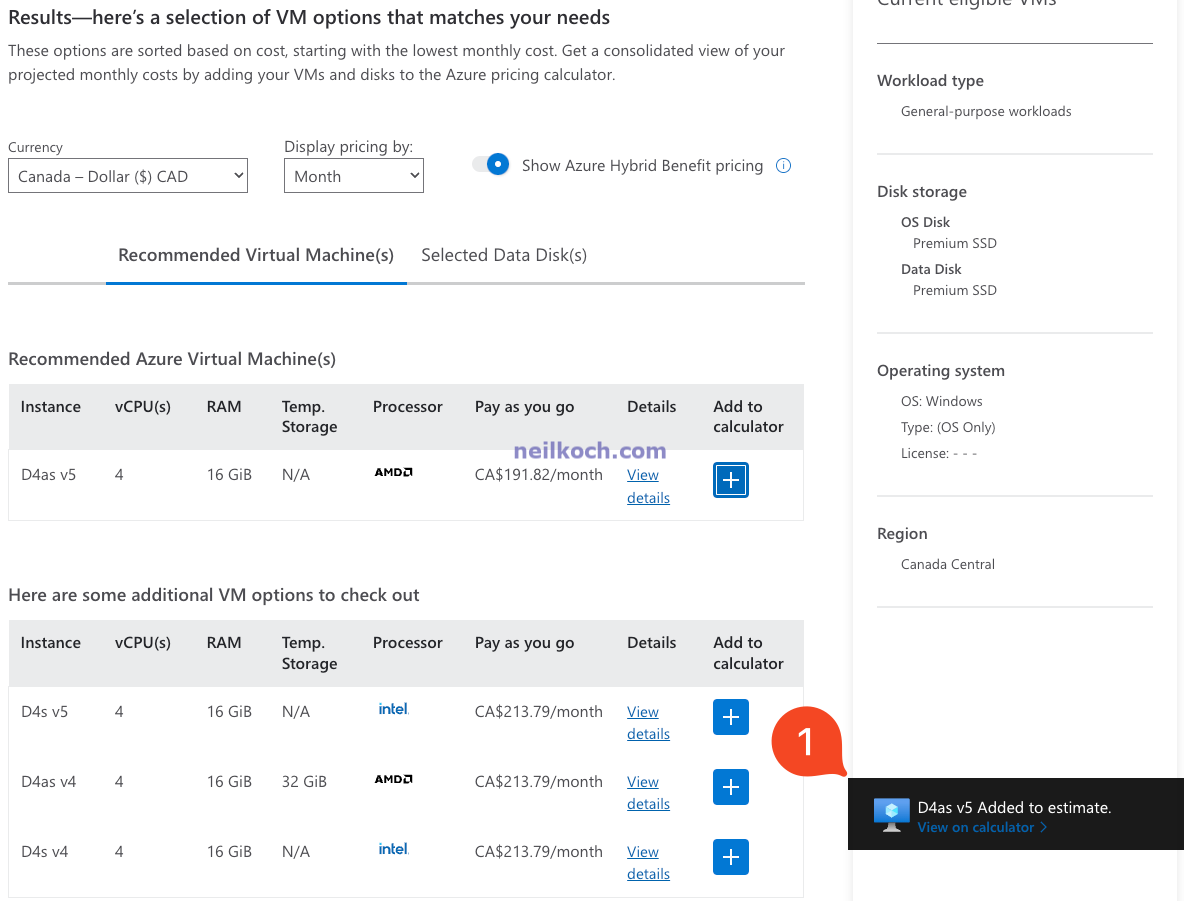Click the License entry in sidebar
The height and width of the screenshot is (901, 1184).
coord(939,453)
